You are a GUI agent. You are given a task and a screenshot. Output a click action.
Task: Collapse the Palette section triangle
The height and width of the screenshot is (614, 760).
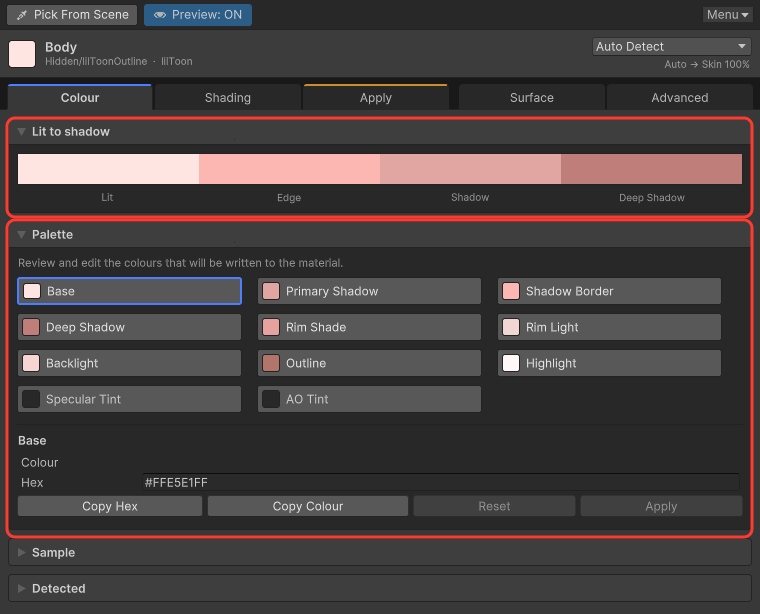(x=21, y=235)
